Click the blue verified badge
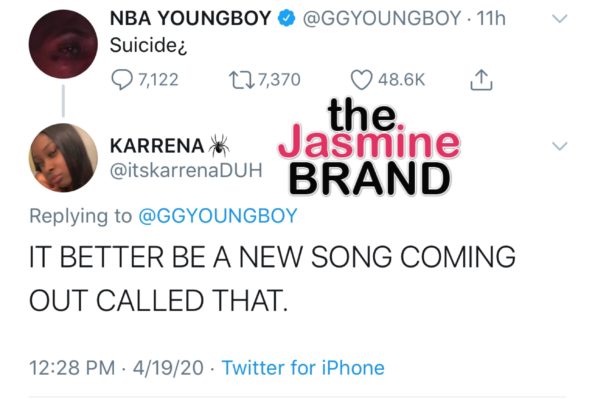Viewport: 595px width, 399px height. (286, 18)
